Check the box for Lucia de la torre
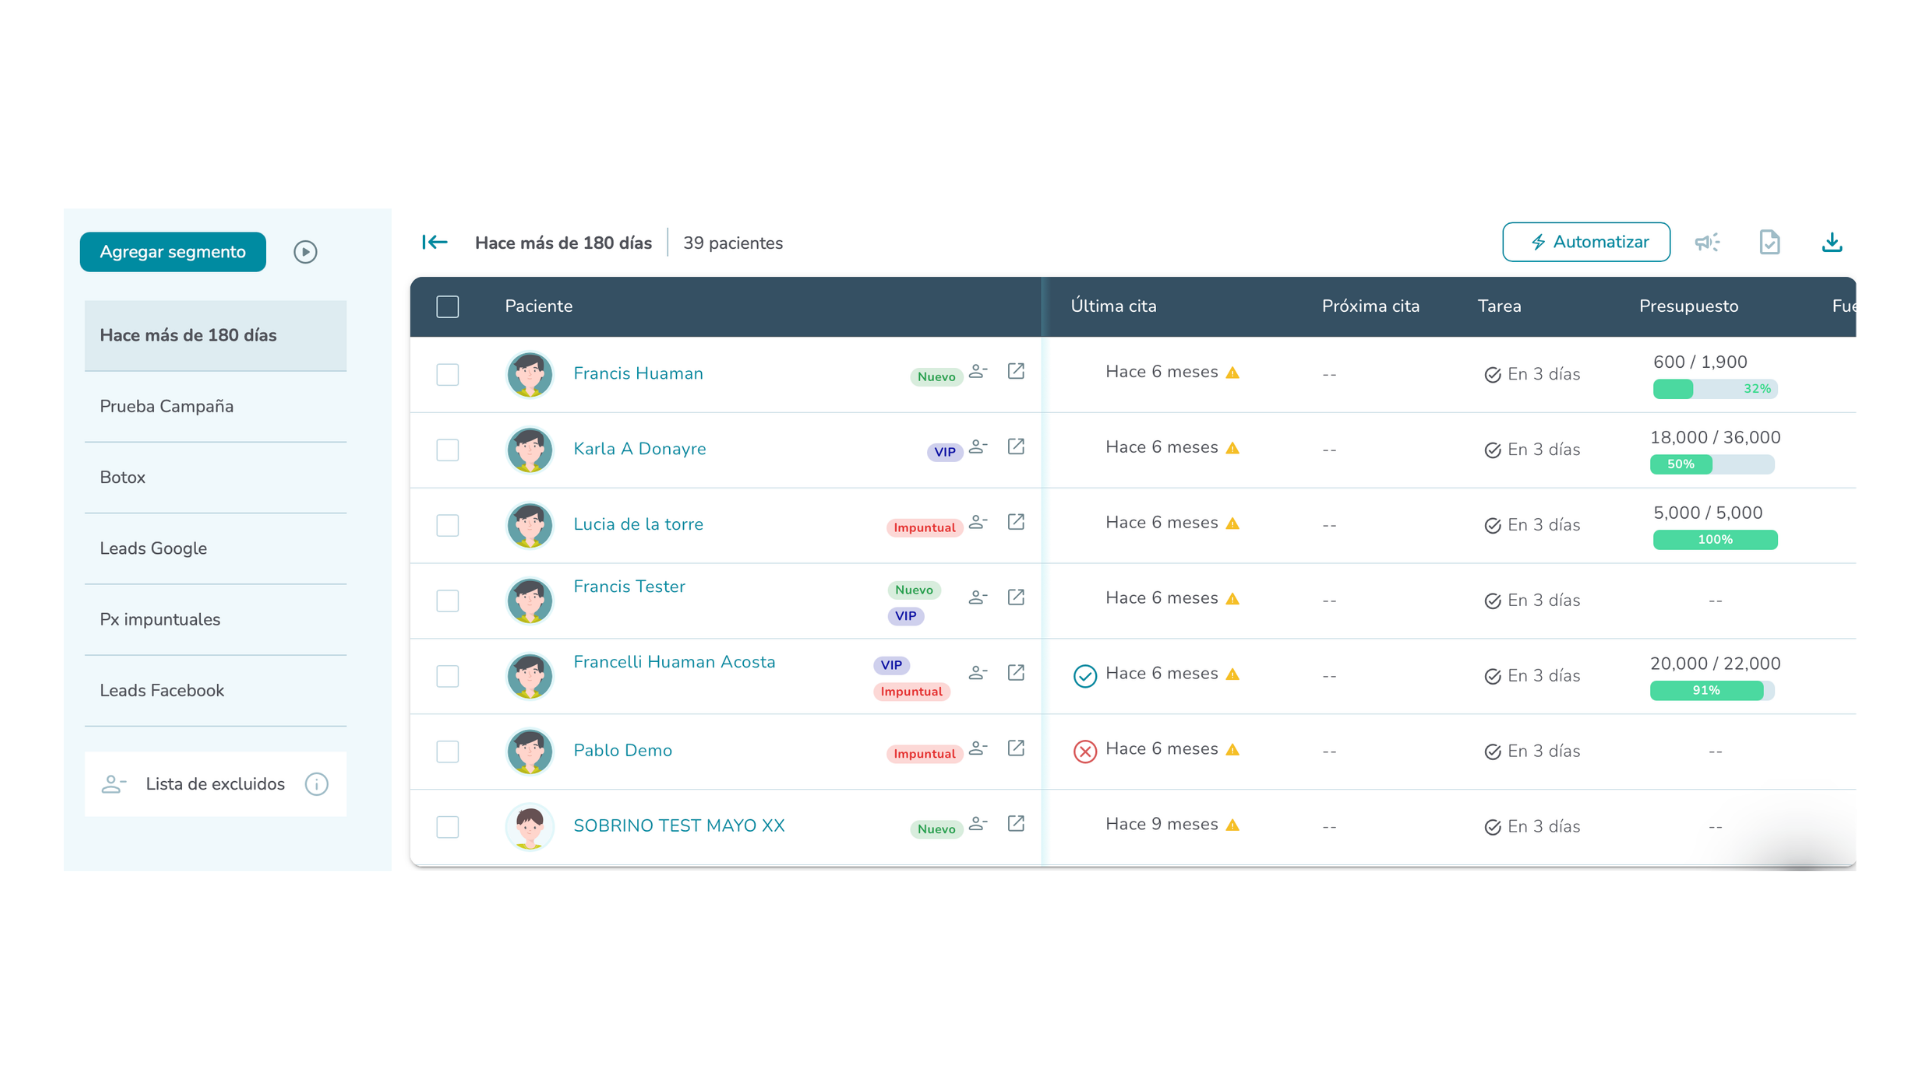 click(x=447, y=525)
